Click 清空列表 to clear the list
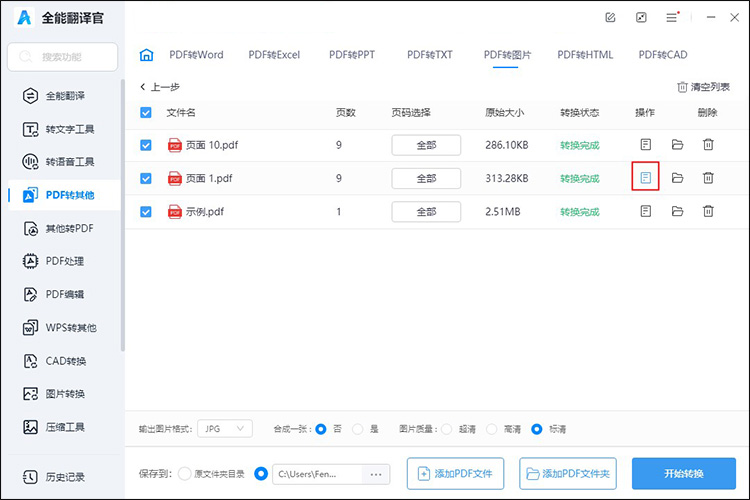The width and height of the screenshot is (750, 500). point(704,87)
